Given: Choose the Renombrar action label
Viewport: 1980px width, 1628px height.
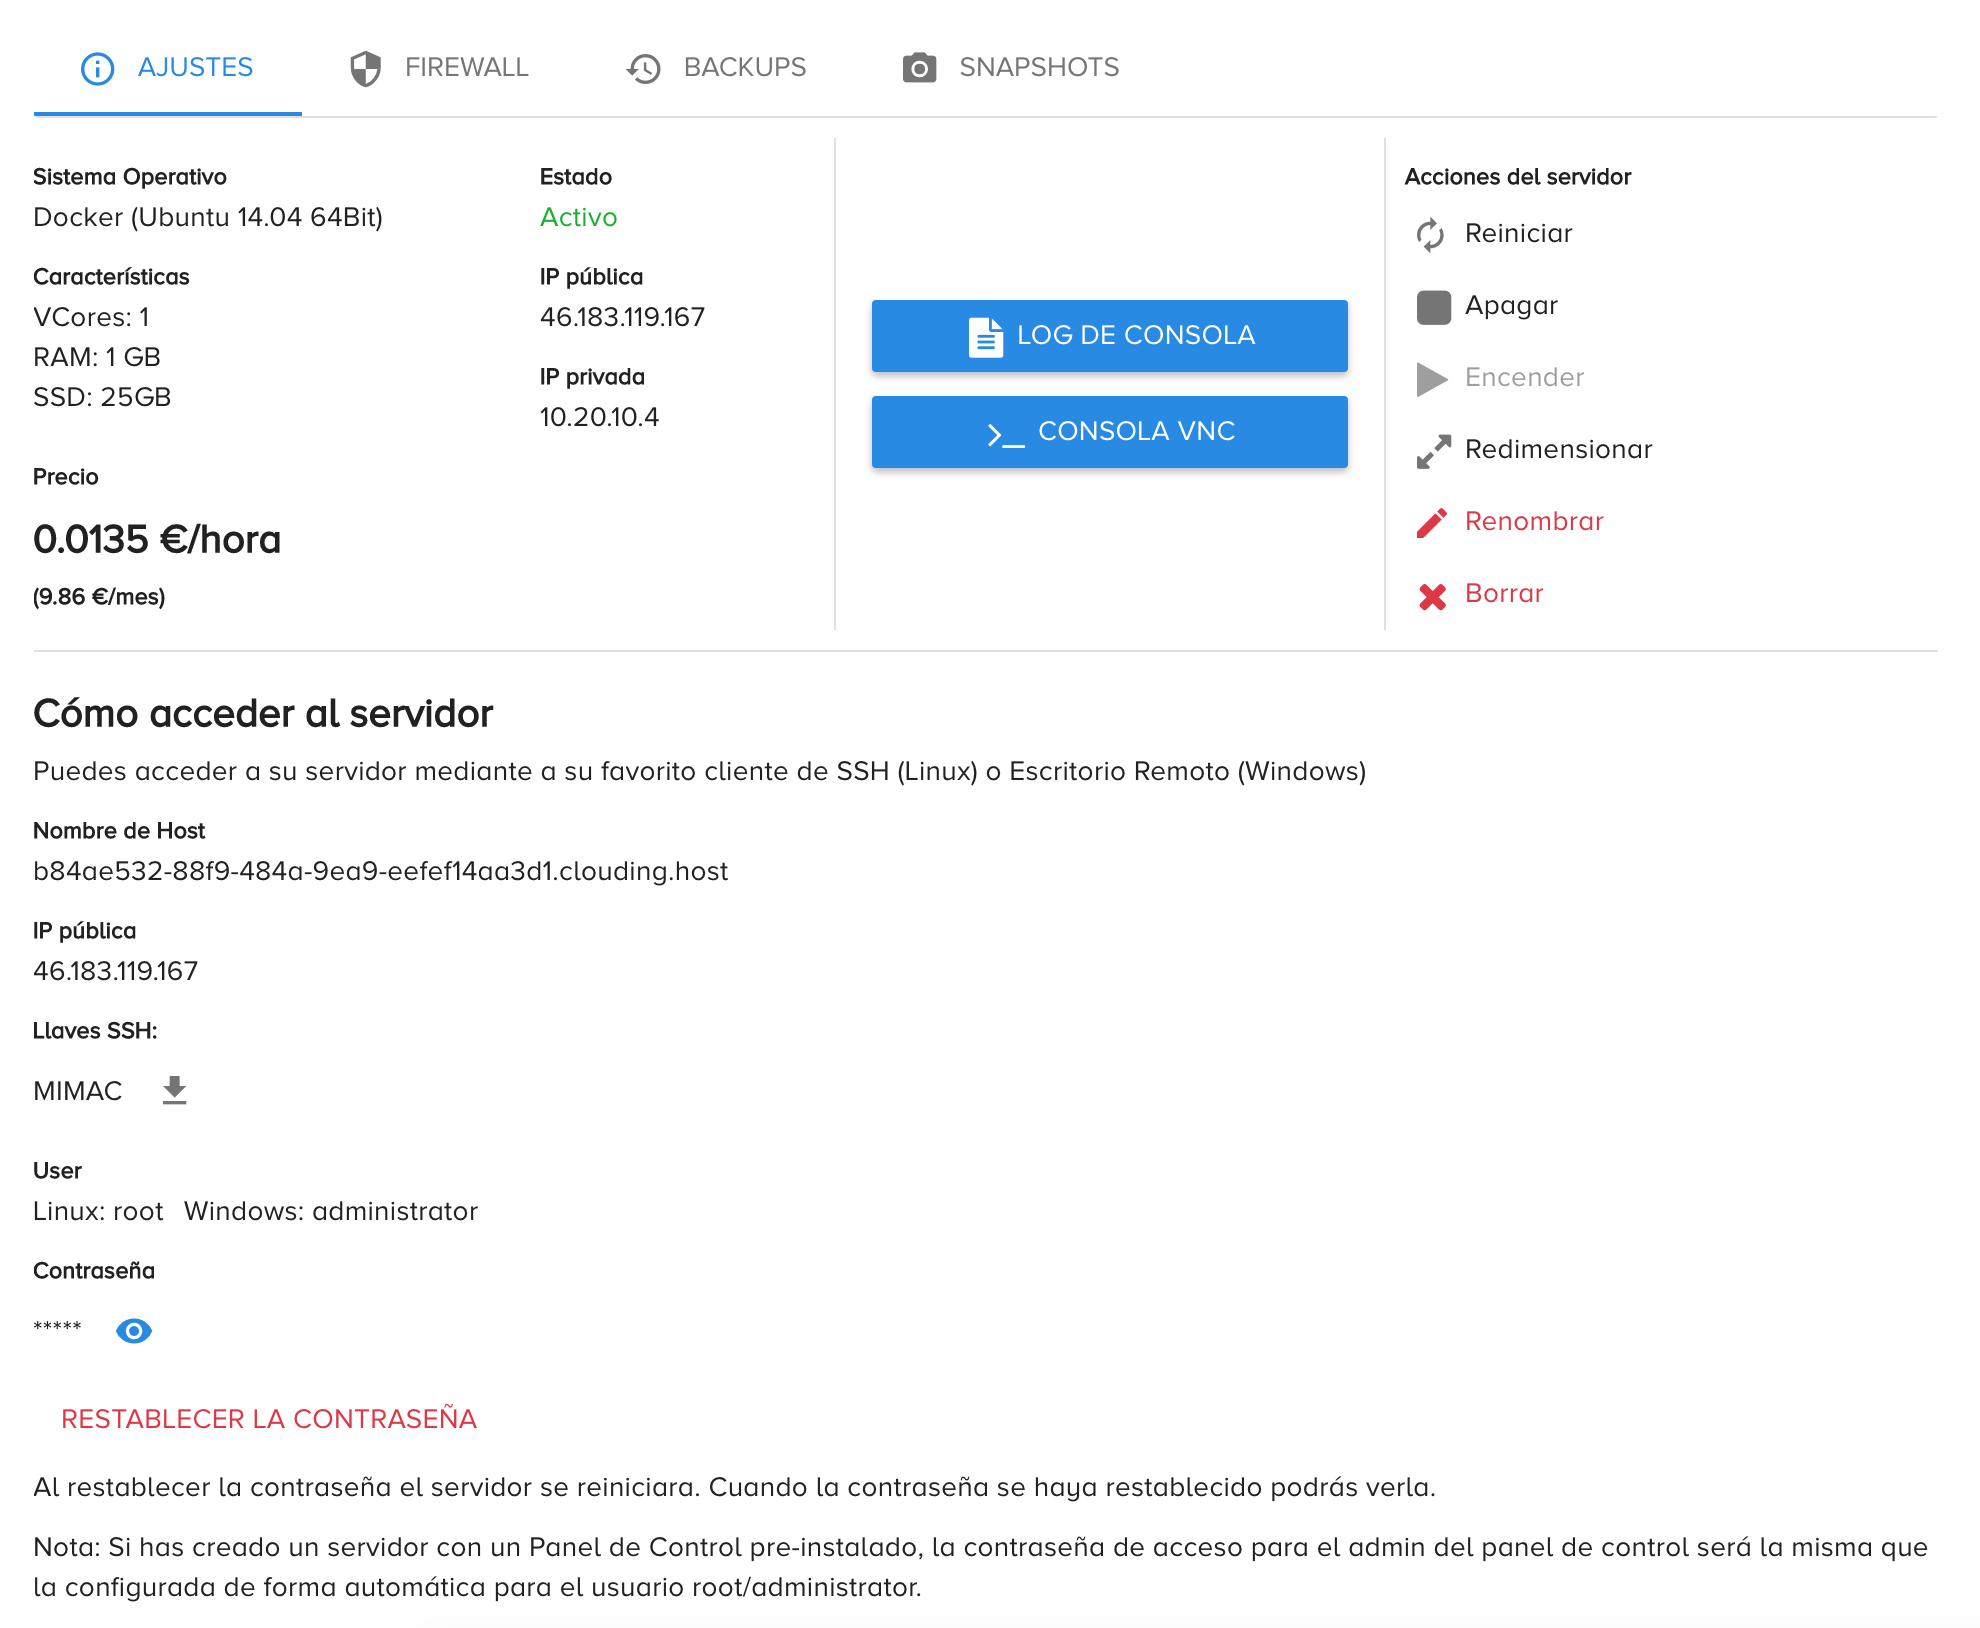Looking at the screenshot, I should (x=1534, y=522).
